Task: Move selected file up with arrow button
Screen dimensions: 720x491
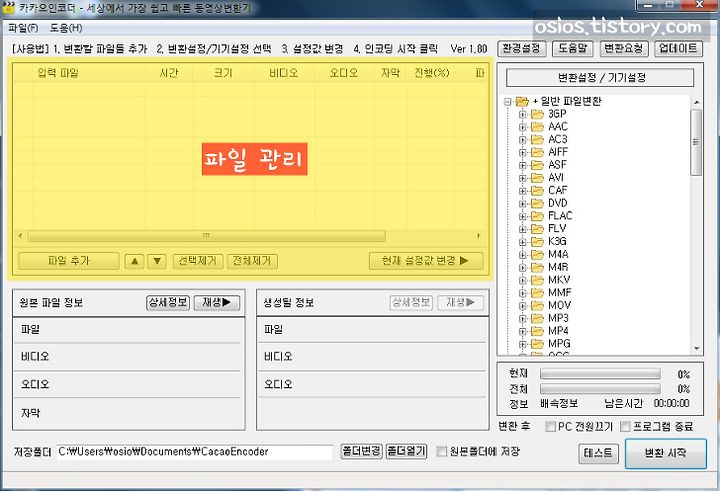Action: click(135, 261)
